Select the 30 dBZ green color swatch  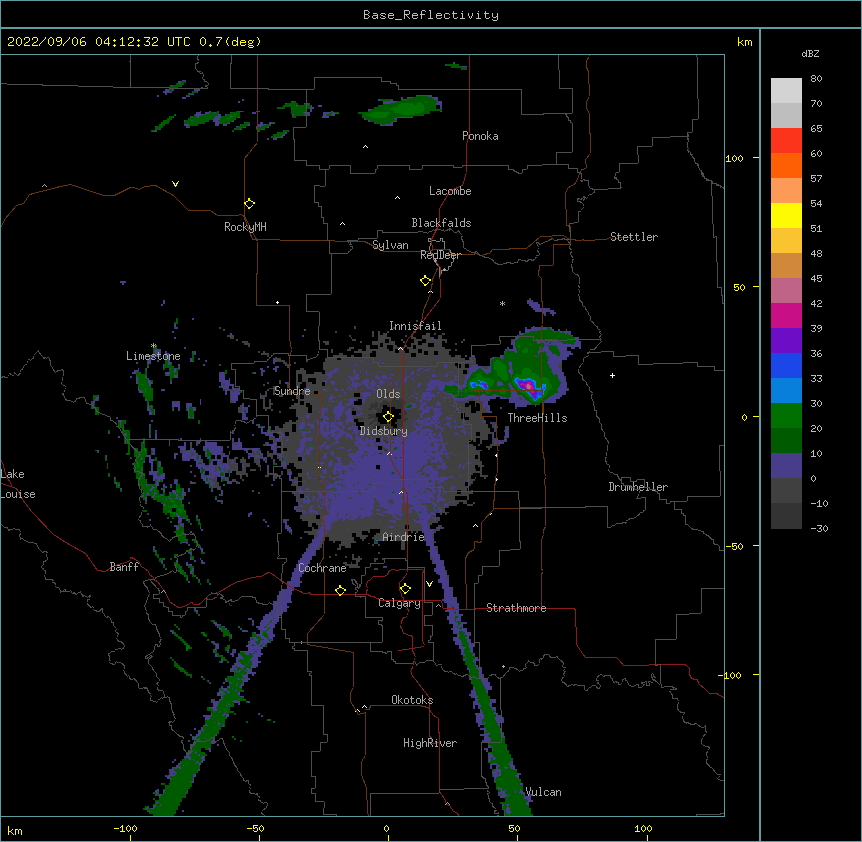coord(786,416)
